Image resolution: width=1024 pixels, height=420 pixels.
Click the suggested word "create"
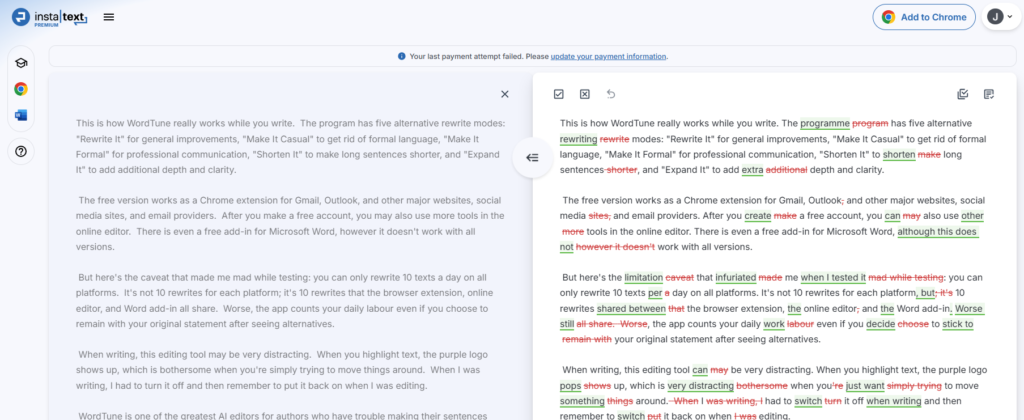pyautogui.click(x=758, y=216)
